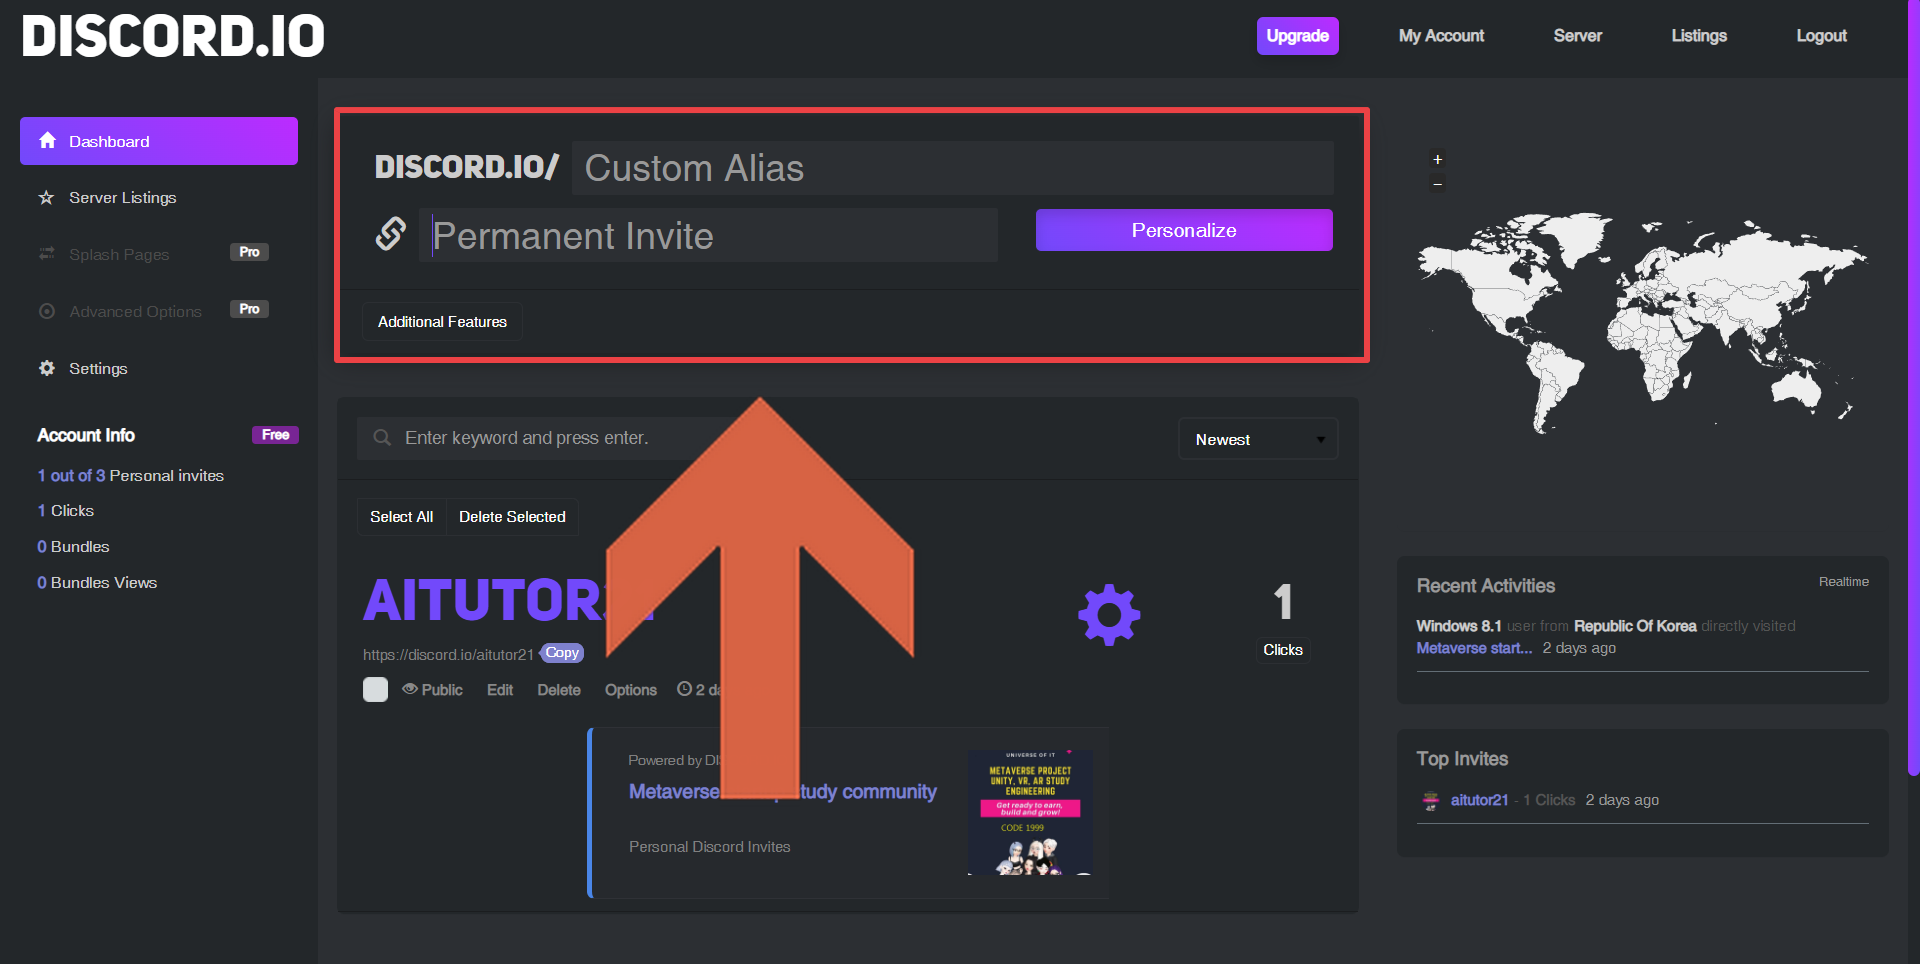
Task: Click the Realtime label
Action: tap(1843, 582)
